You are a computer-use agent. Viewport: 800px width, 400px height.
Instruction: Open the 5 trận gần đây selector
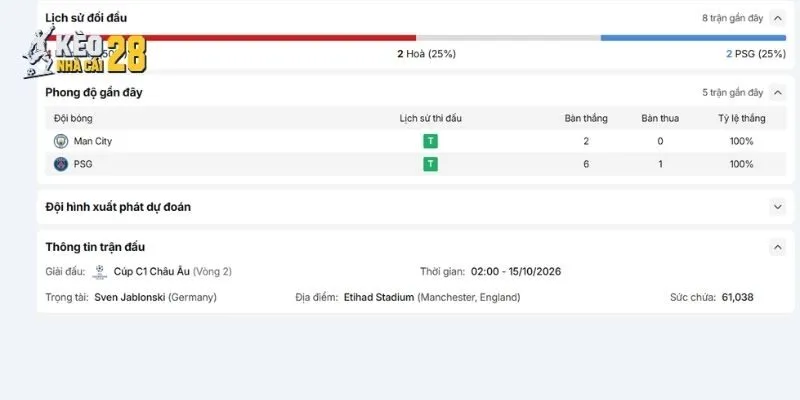[732, 93]
